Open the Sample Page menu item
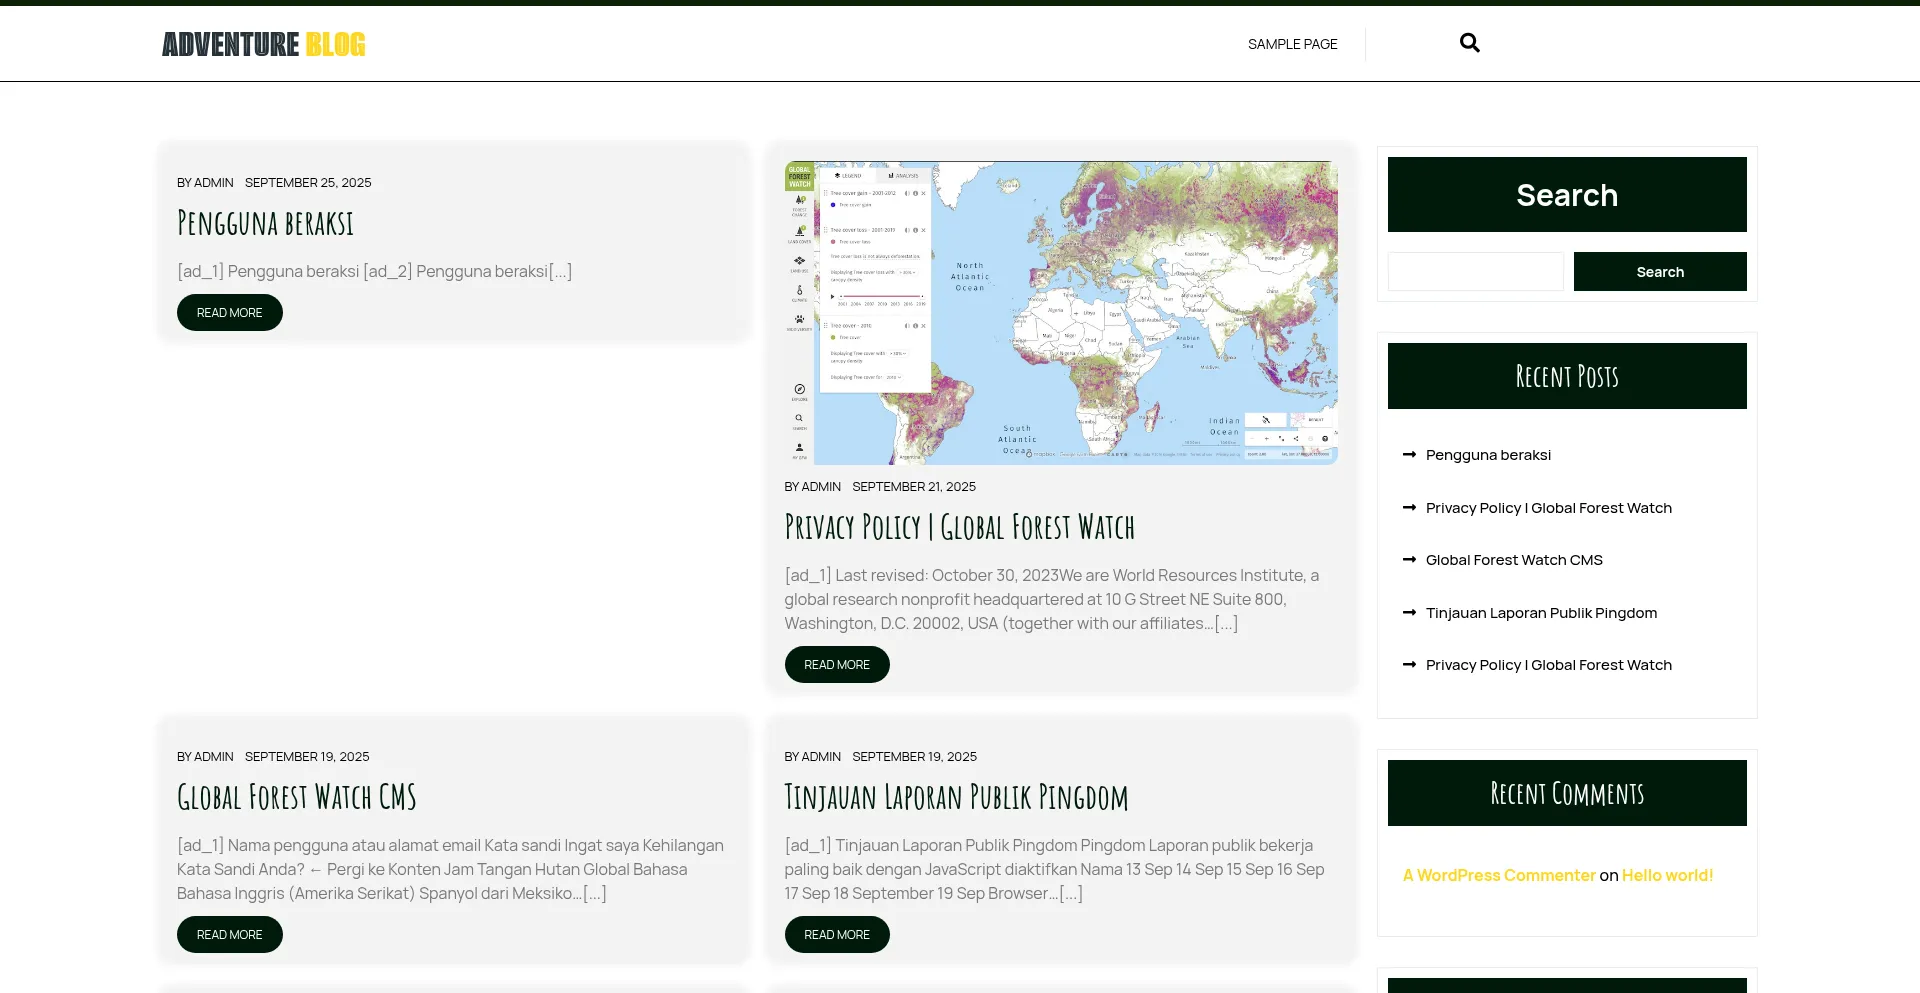This screenshot has width=1920, height=993. [1292, 44]
